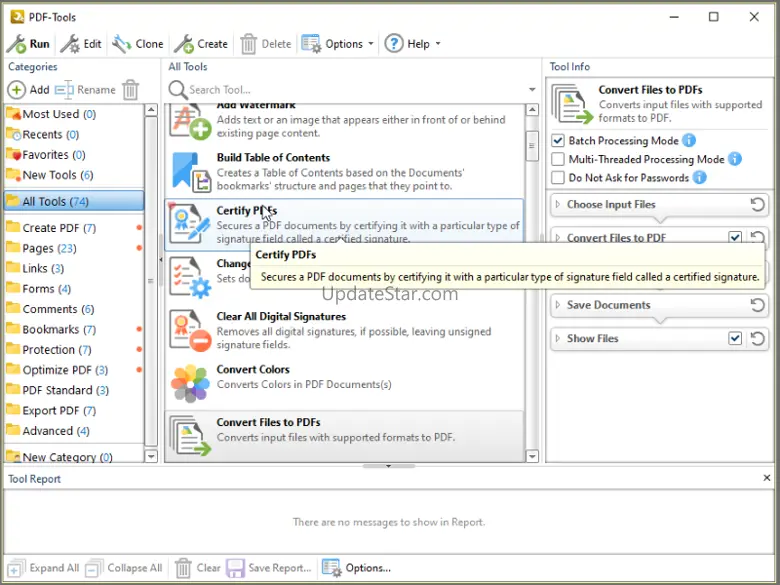Open the Help dropdown menu
The image size is (780, 585).
click(412, 44)
